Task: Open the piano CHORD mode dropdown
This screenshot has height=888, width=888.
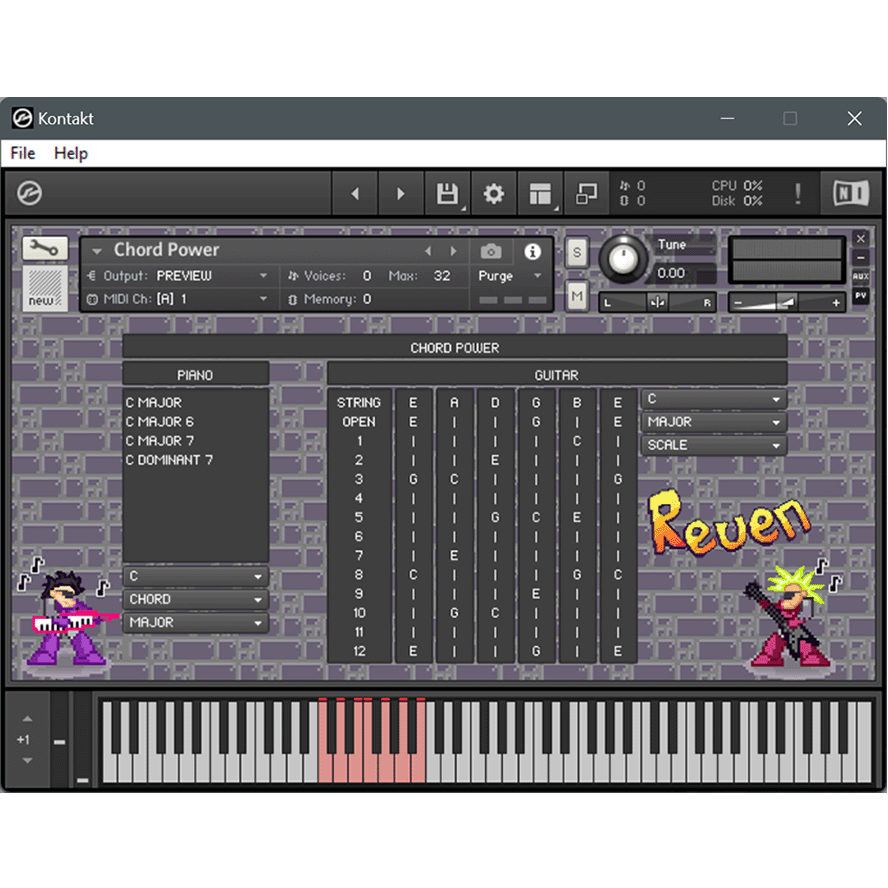Action: click(x=195, y=599)
